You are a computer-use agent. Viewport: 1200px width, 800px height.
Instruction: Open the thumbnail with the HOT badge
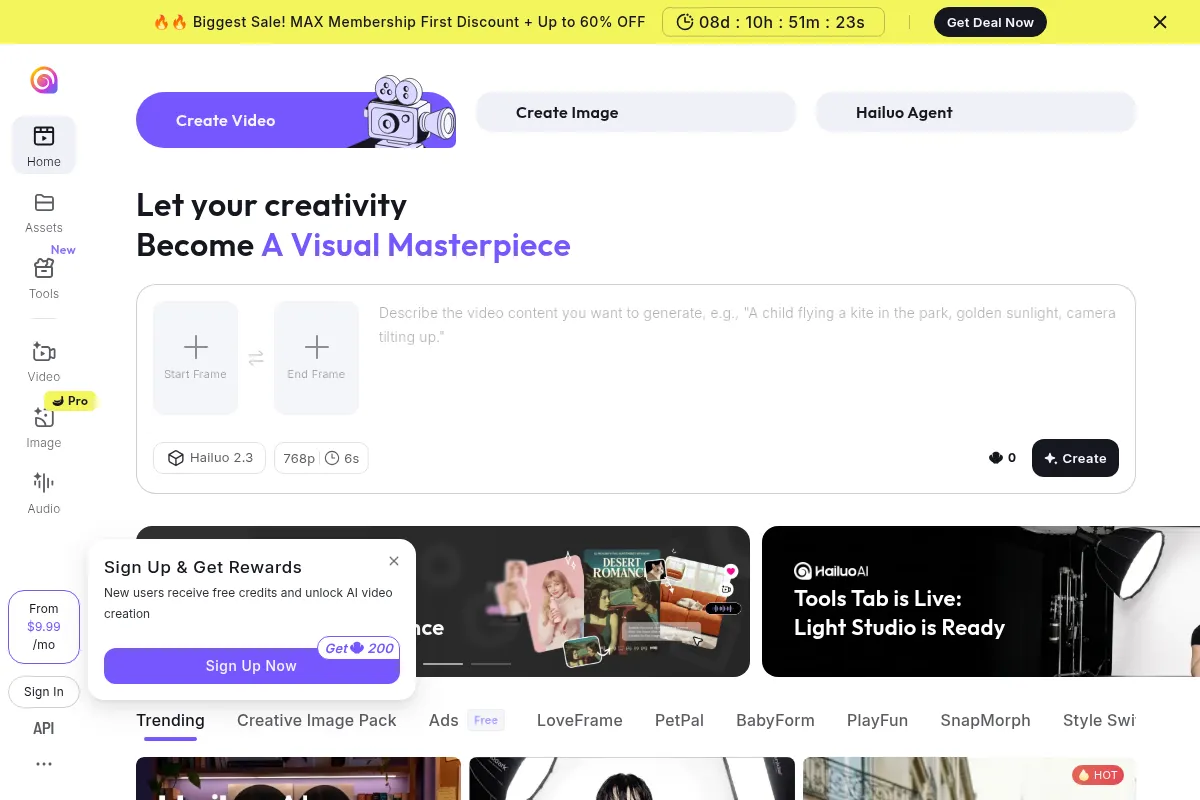969,778
